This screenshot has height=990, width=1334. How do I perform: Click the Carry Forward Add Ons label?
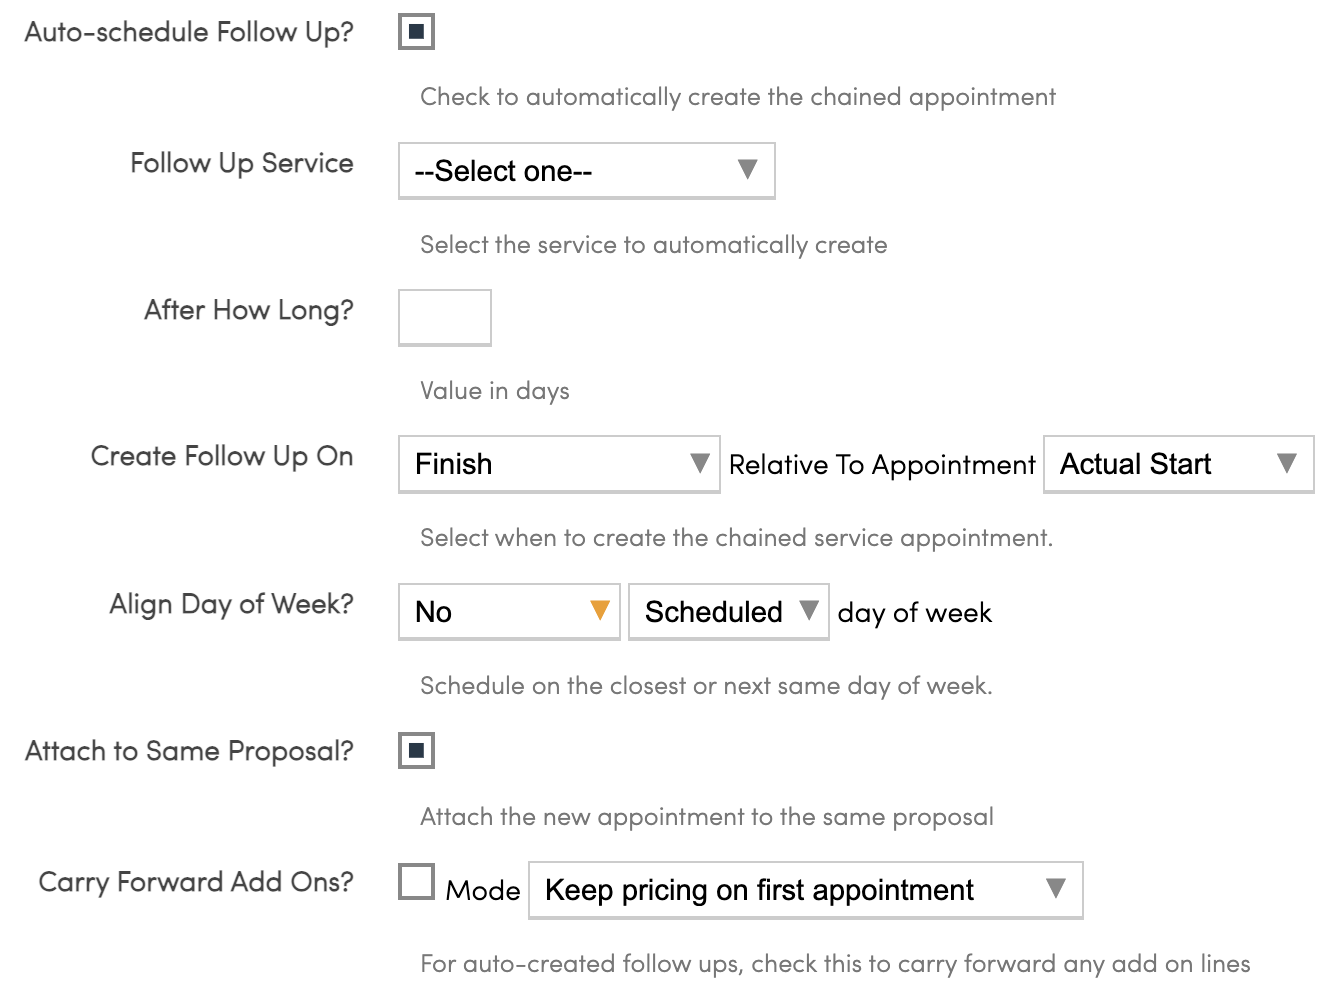coord(196,882)
